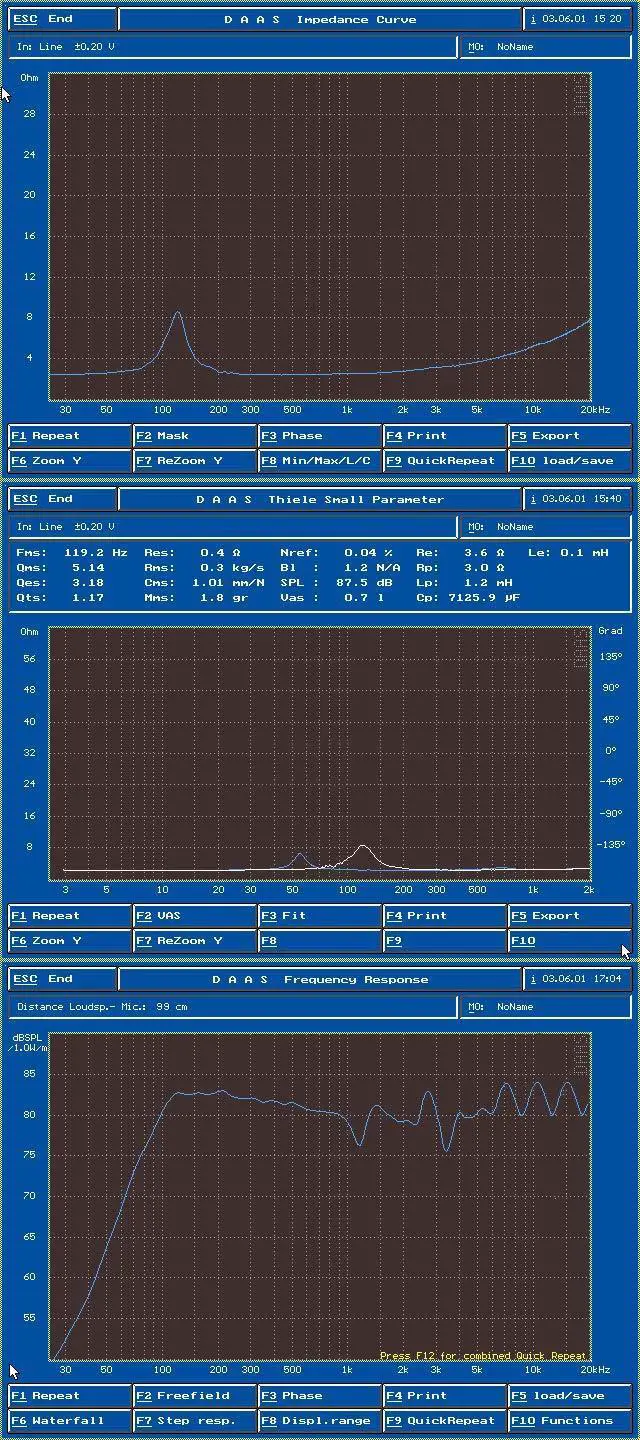Viewport: 640px width, 1440px height.
Task: Open F10 Functions menu
Action: [571, 1421]
